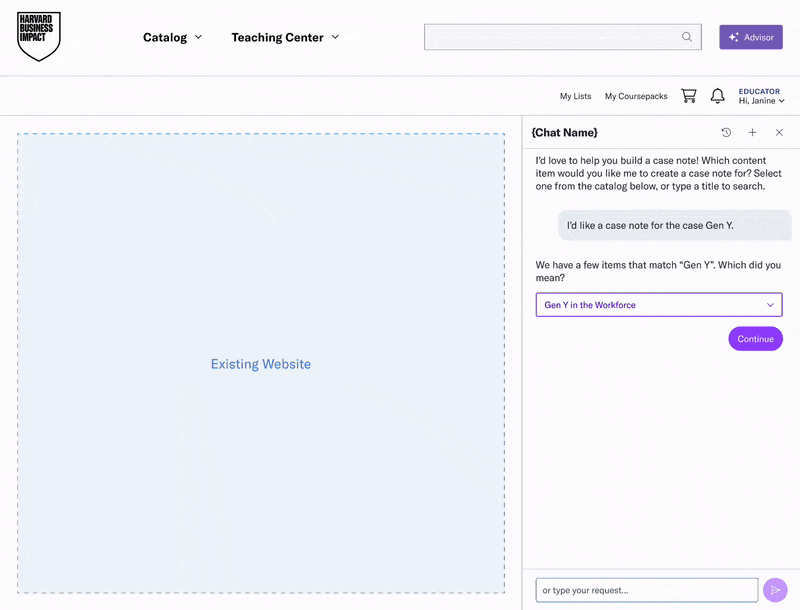Open the Advisor assistant
The image size is (800, 610).
pos(751,37)
